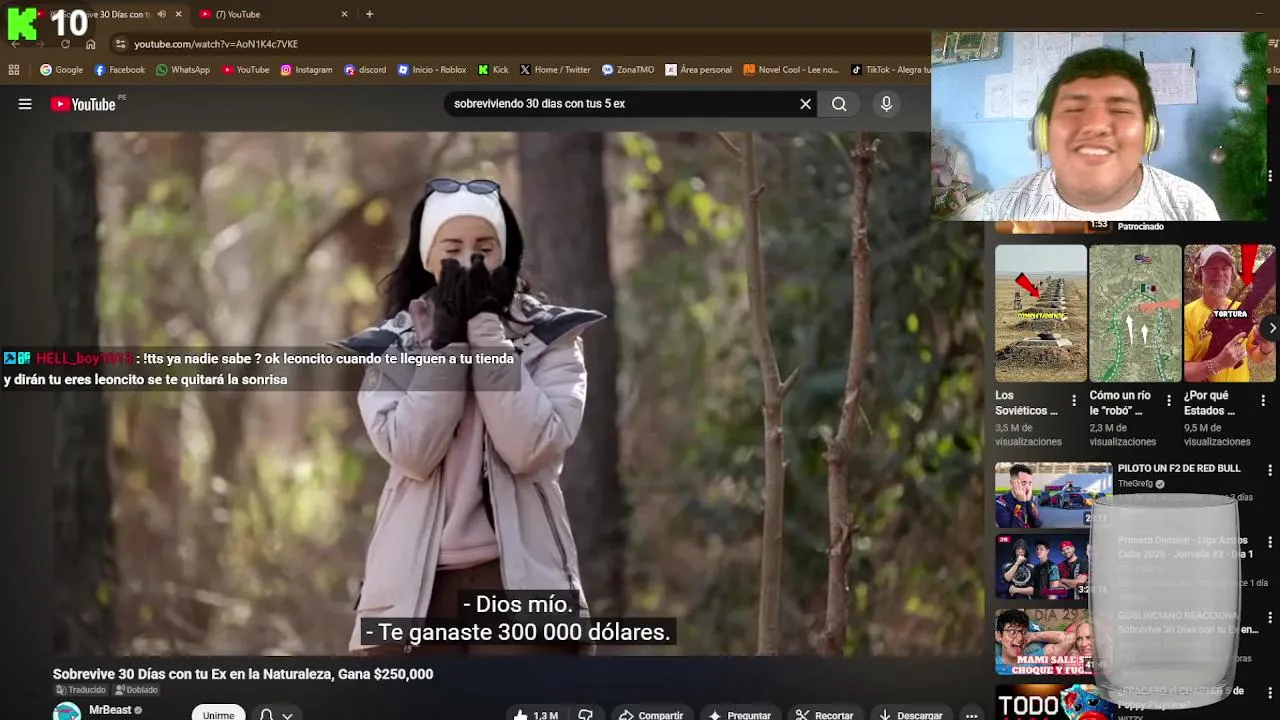Screen dimensions: 1280x720
Task: Advance the shorts shelf with next arrow
Action: click(1271, 328)
